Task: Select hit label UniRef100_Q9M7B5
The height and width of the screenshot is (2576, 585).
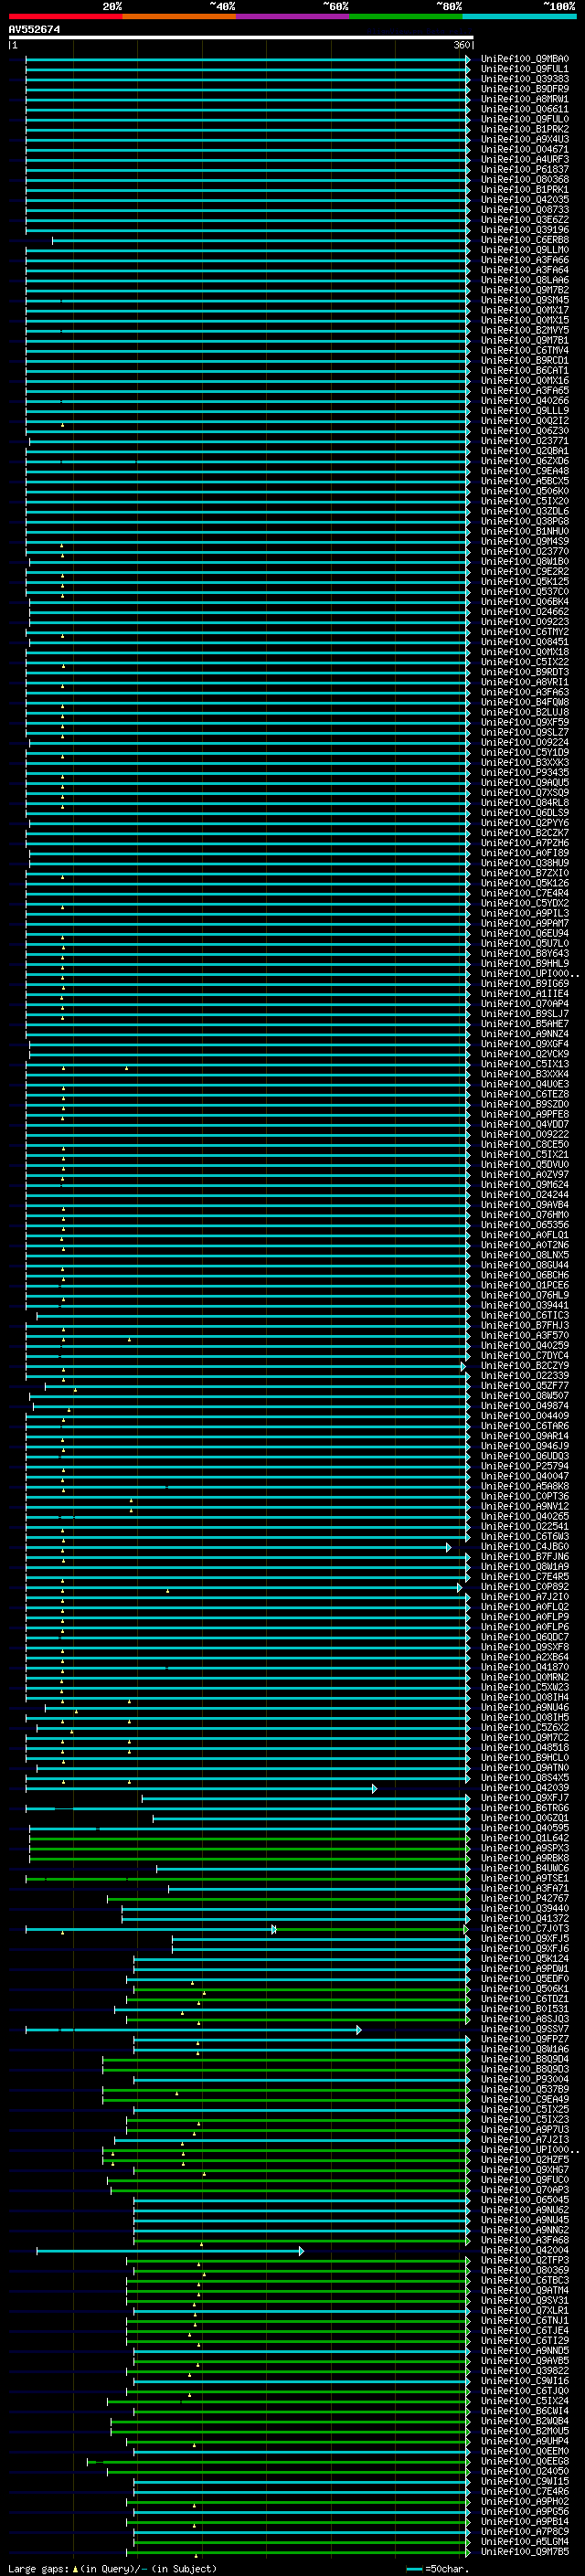Action: [x=525, y=2551]
